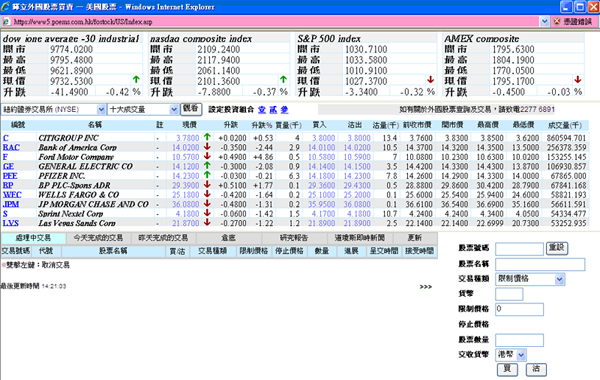600x380 pixels.
Task: Click the Internet Explorer logo in the title bar
Action: [x=6, y=7]
